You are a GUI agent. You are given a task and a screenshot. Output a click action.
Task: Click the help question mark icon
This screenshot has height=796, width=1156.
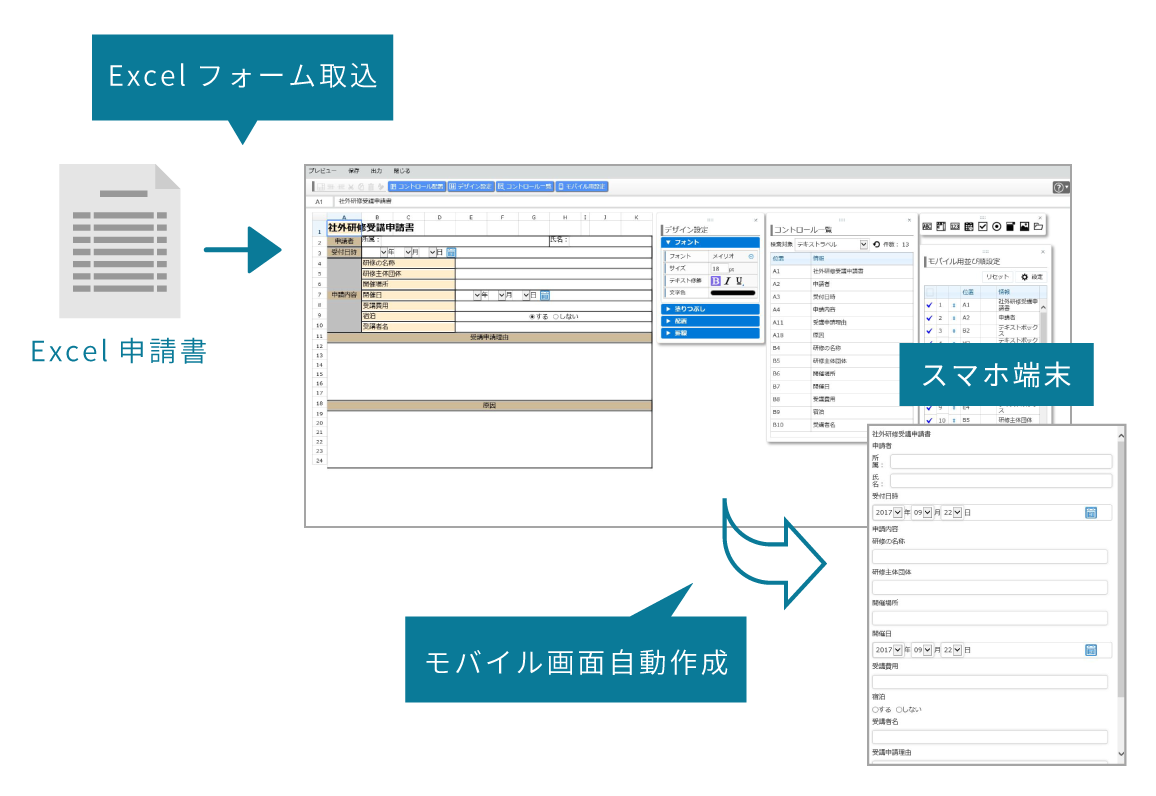tap(1059, 187)
